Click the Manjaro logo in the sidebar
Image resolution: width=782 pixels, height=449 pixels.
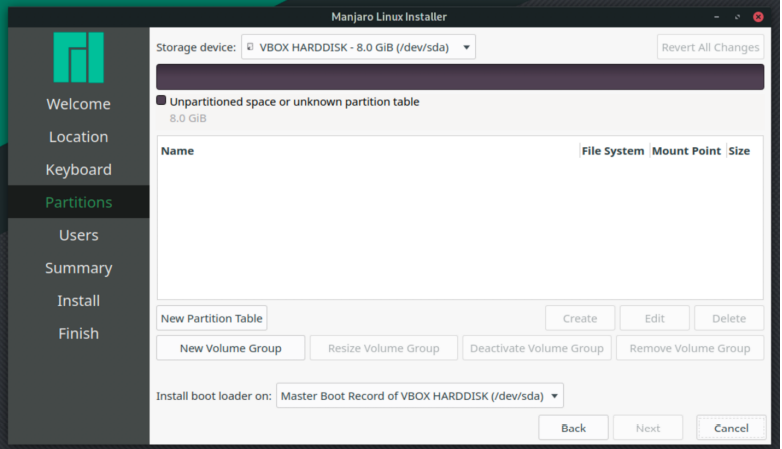pos(78,57)
